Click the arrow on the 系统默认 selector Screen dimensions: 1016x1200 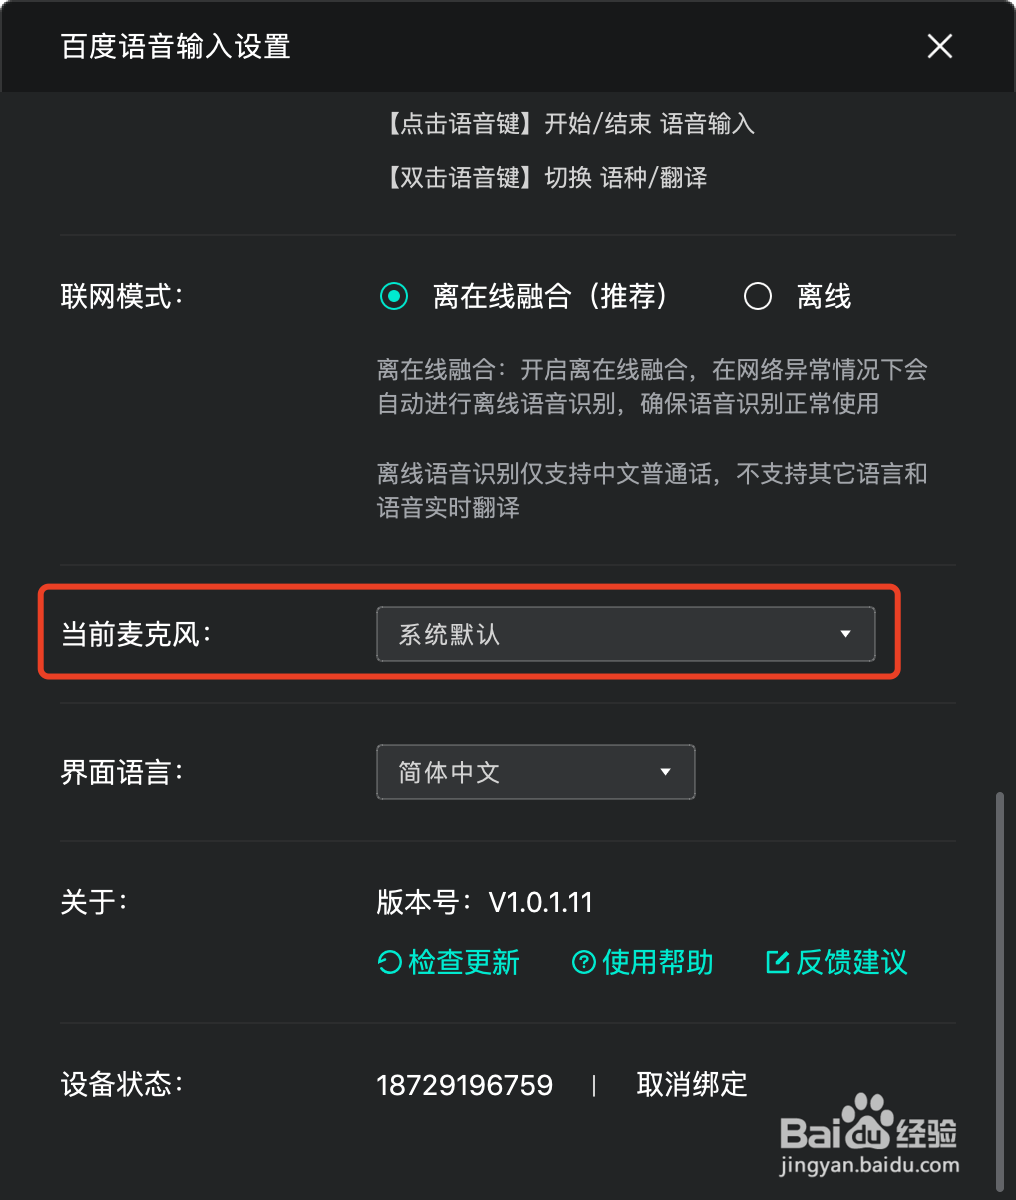[846, 633]
